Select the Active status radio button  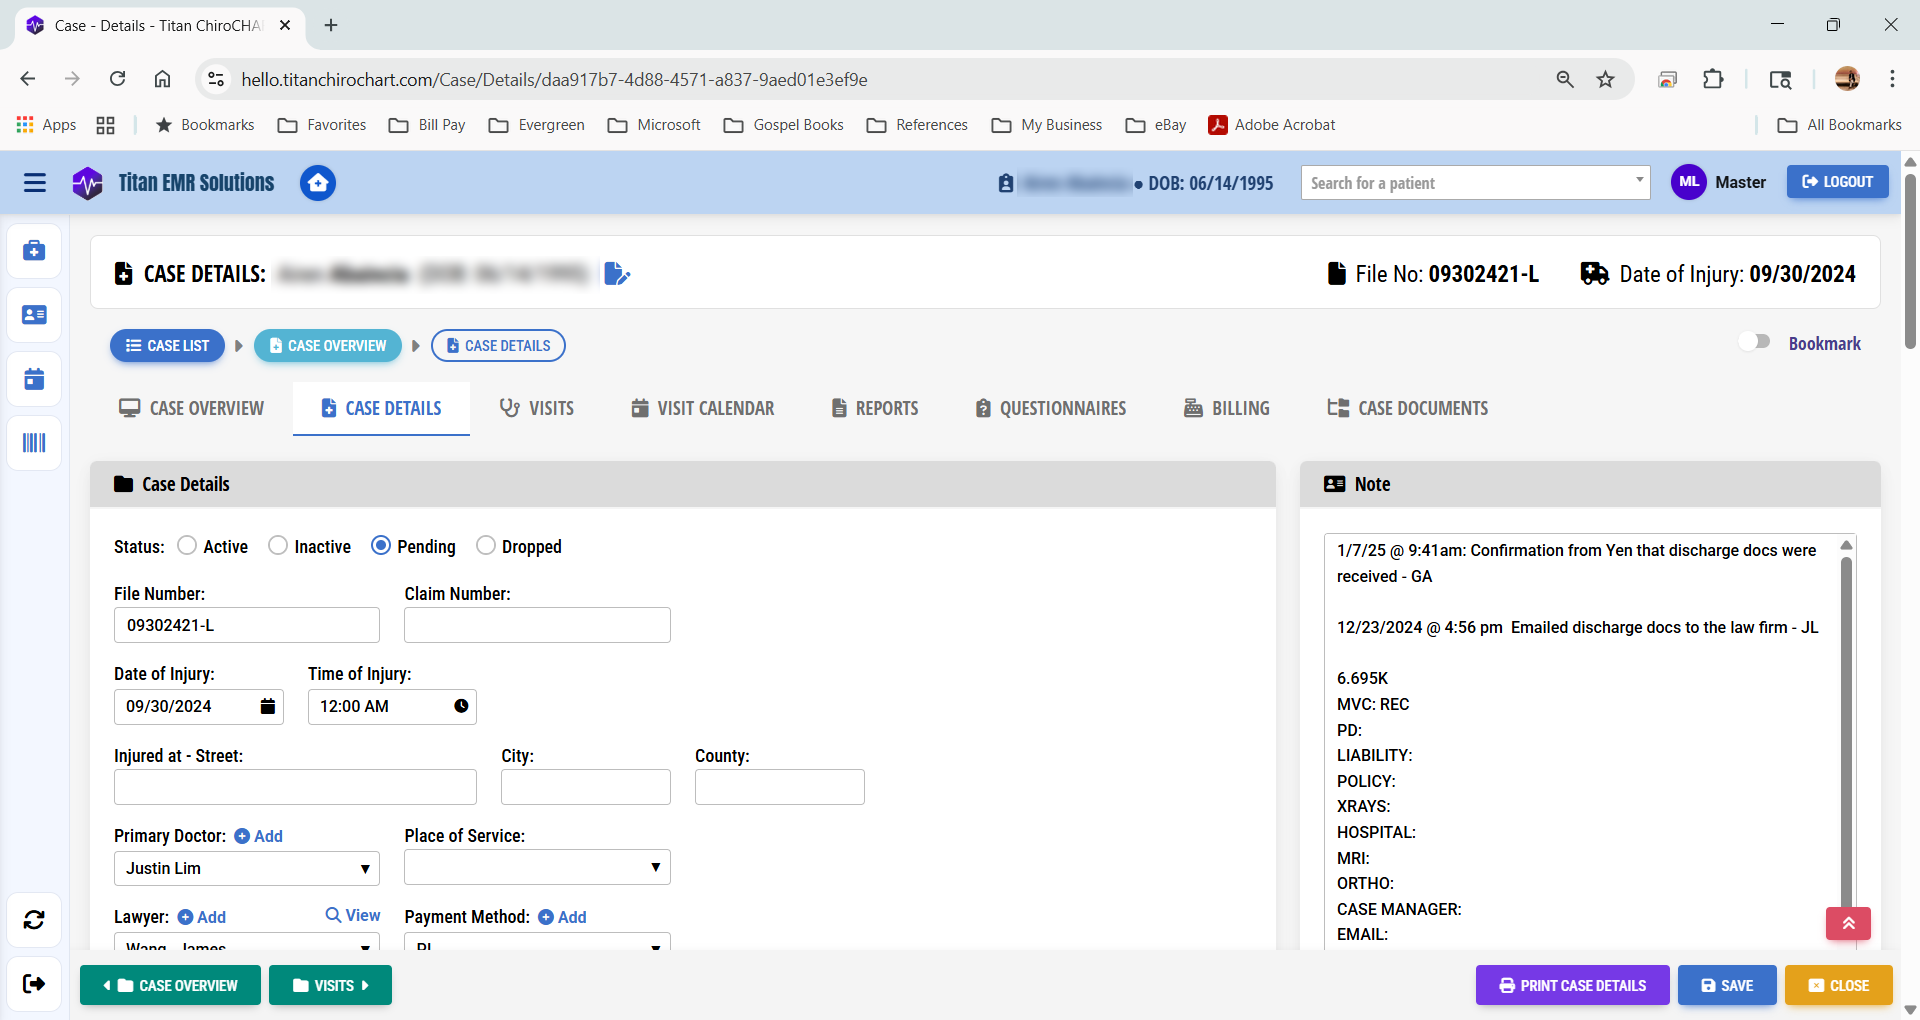pos(187,546)
